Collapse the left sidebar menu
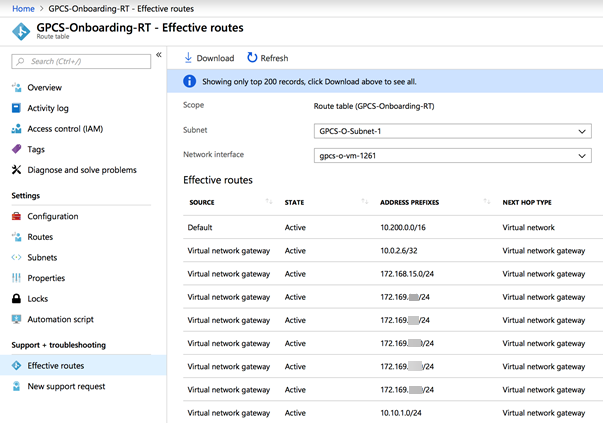 click(159, 55)
